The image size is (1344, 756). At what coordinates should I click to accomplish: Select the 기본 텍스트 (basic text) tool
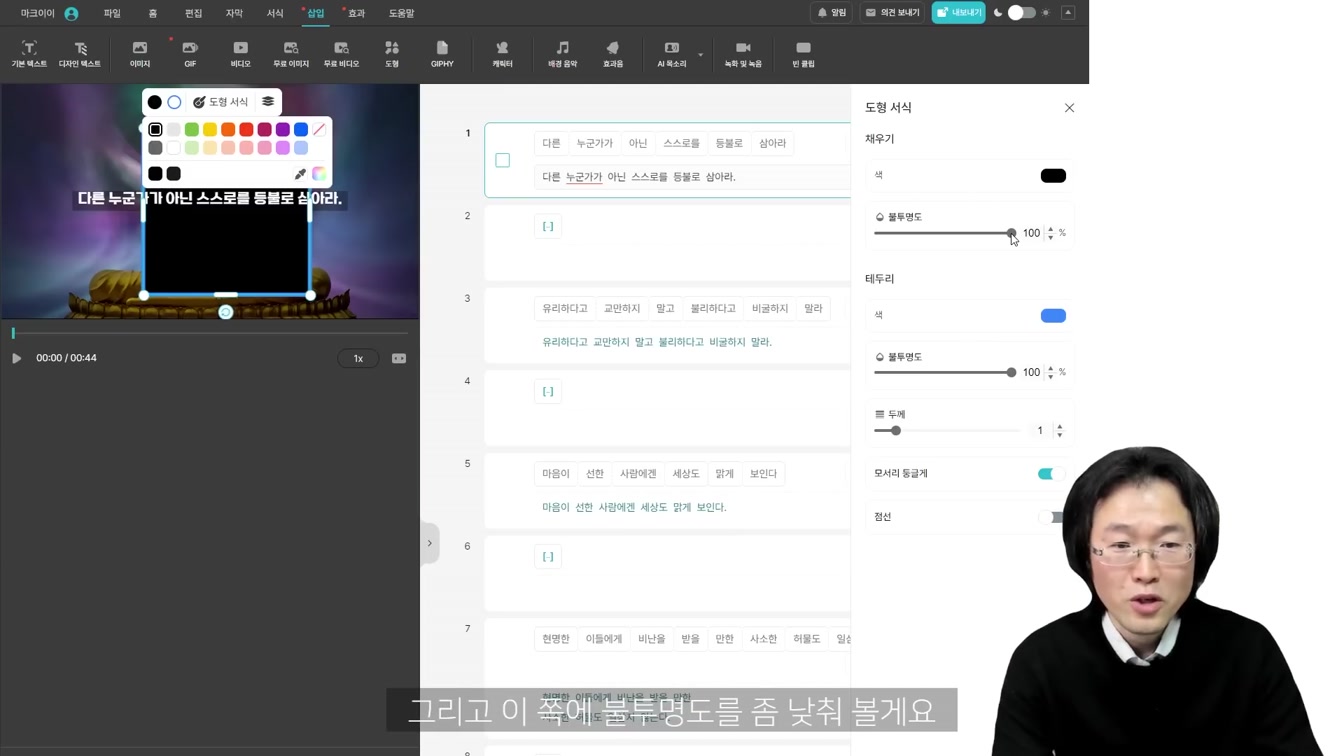pos(29,54)
